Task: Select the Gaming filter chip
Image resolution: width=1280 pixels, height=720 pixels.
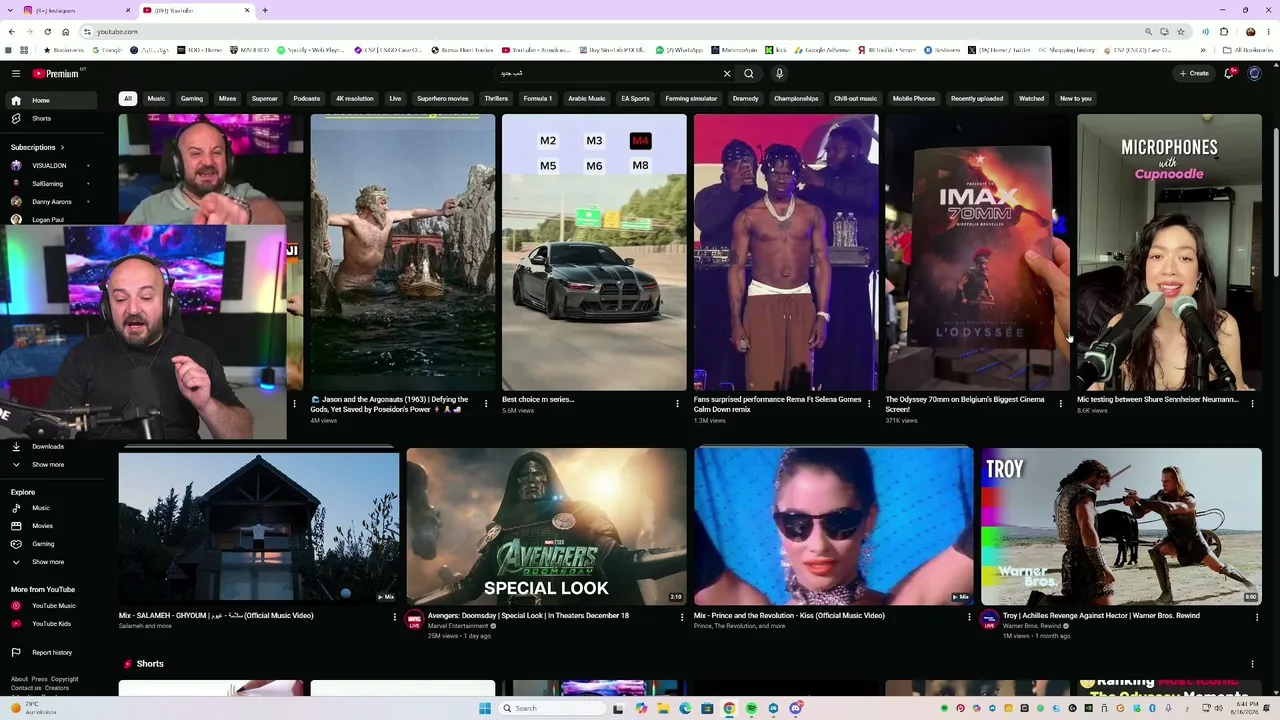Action: [192, 98]
